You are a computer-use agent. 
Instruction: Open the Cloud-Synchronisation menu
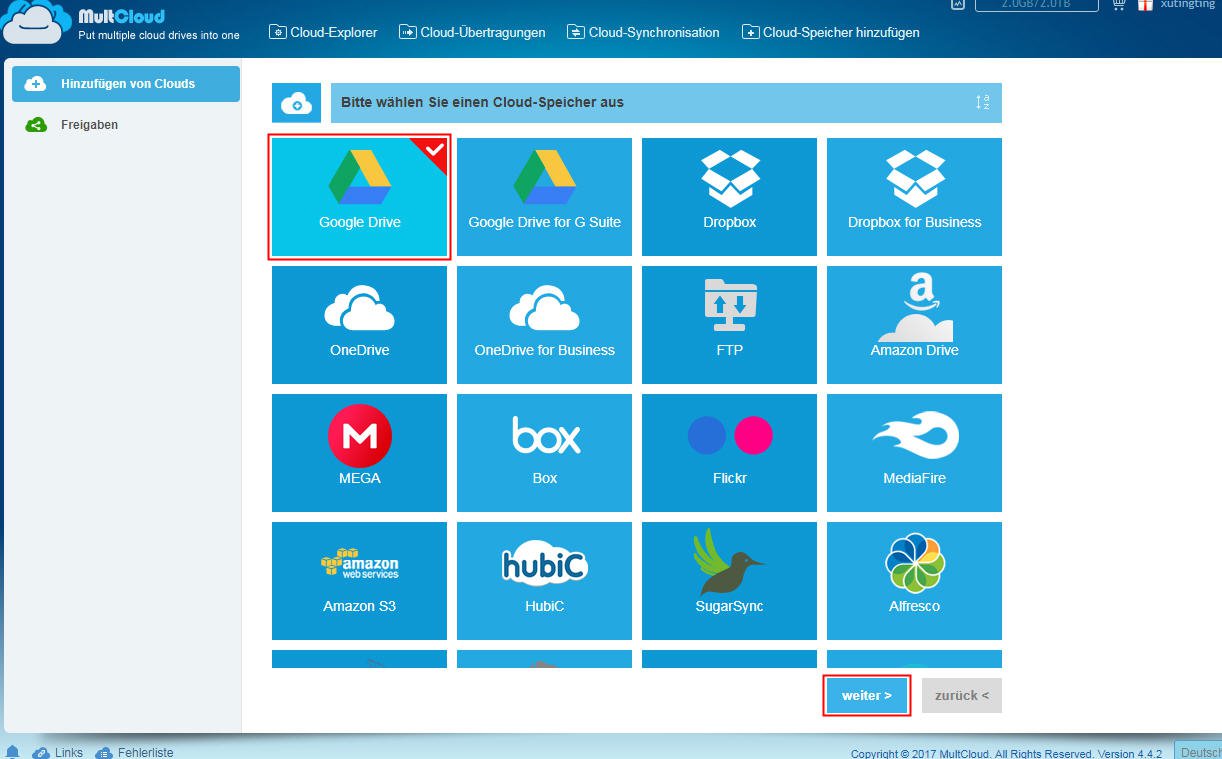644,32
